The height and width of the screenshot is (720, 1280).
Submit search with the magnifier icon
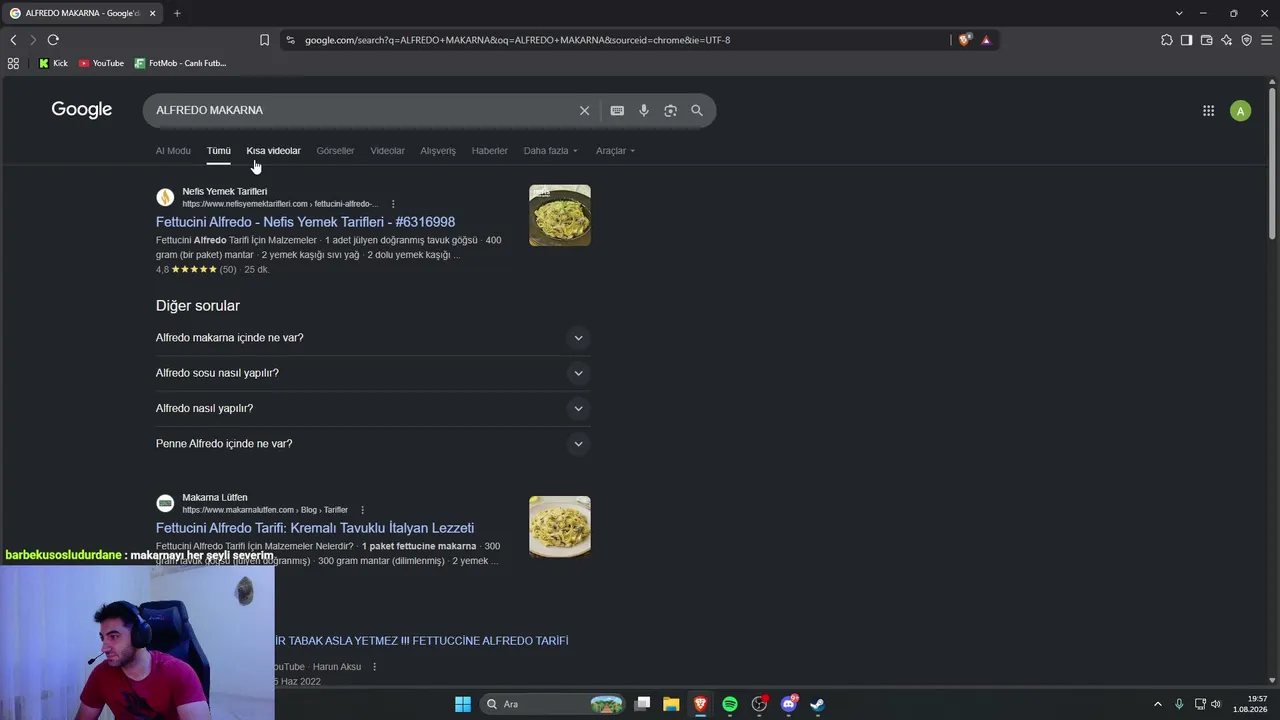[697, 110]
